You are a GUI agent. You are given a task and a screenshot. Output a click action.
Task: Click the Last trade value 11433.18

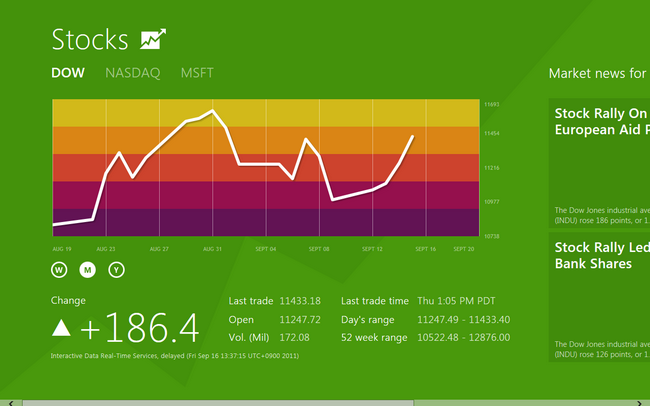coord(300,301)
